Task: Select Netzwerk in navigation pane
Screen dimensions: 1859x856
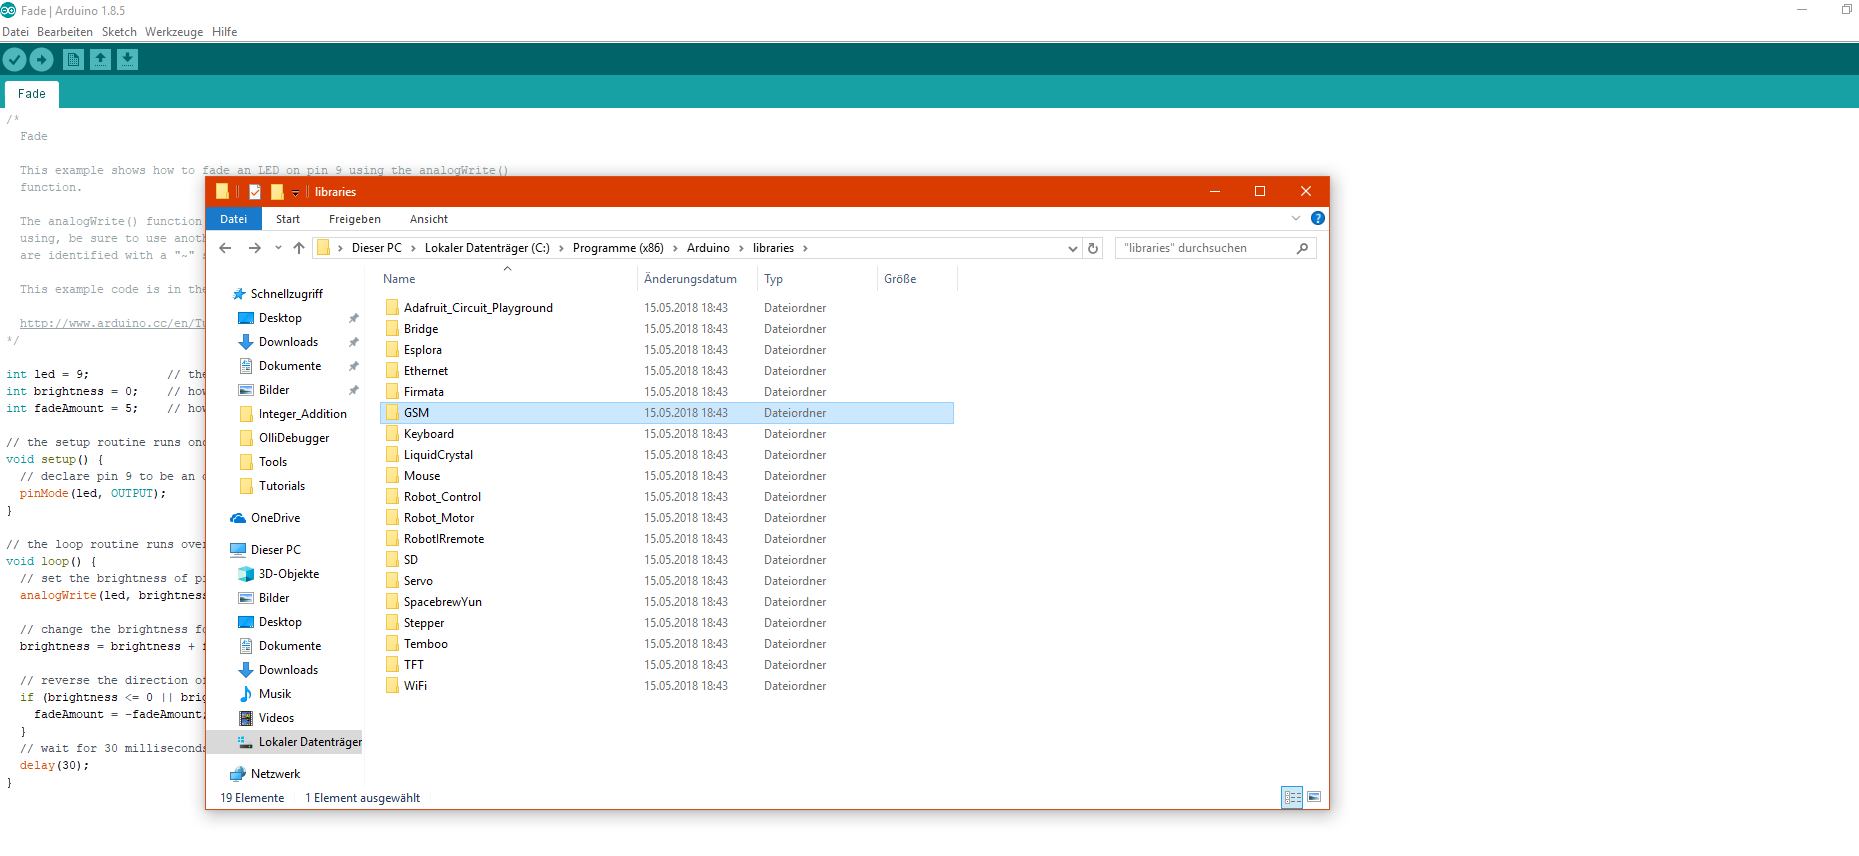Action: tap(275, 774)
